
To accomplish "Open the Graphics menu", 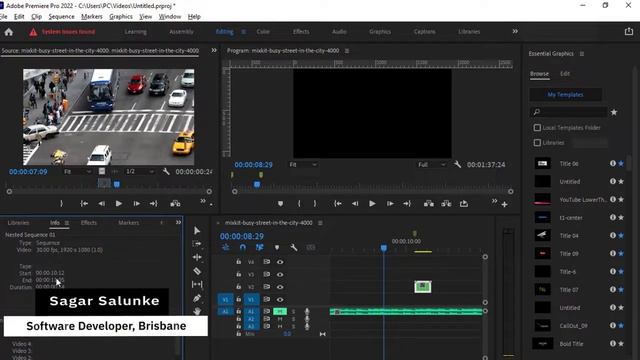I will [x=121, y=17].
